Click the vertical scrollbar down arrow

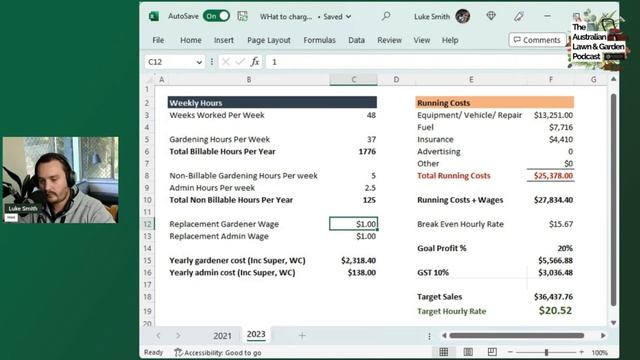click(613, 323)
